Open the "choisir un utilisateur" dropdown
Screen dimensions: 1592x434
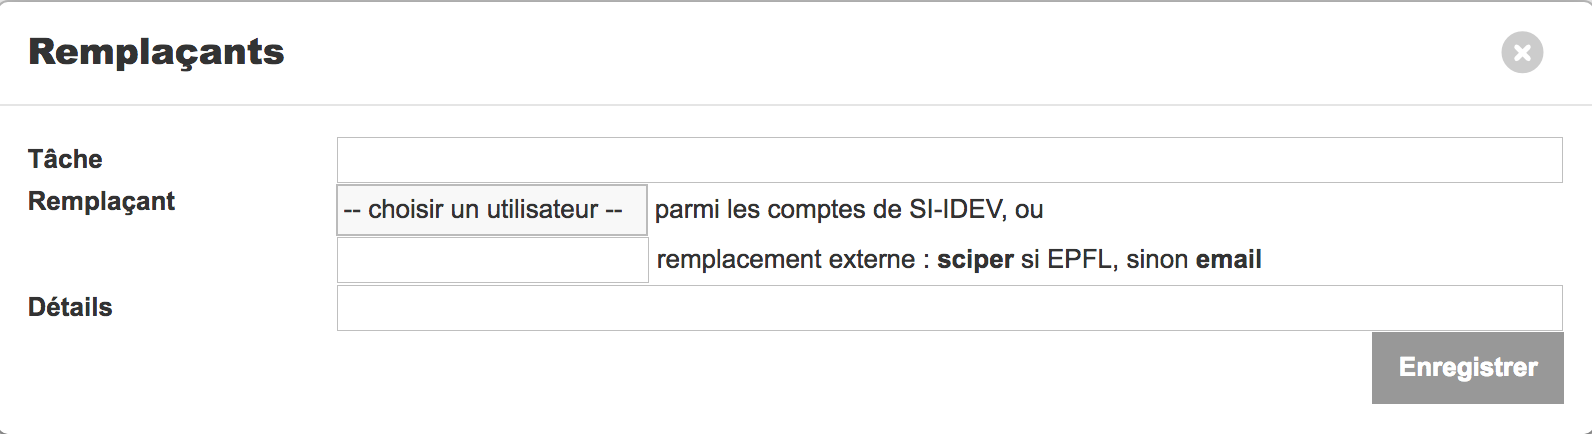click(492, 210)
